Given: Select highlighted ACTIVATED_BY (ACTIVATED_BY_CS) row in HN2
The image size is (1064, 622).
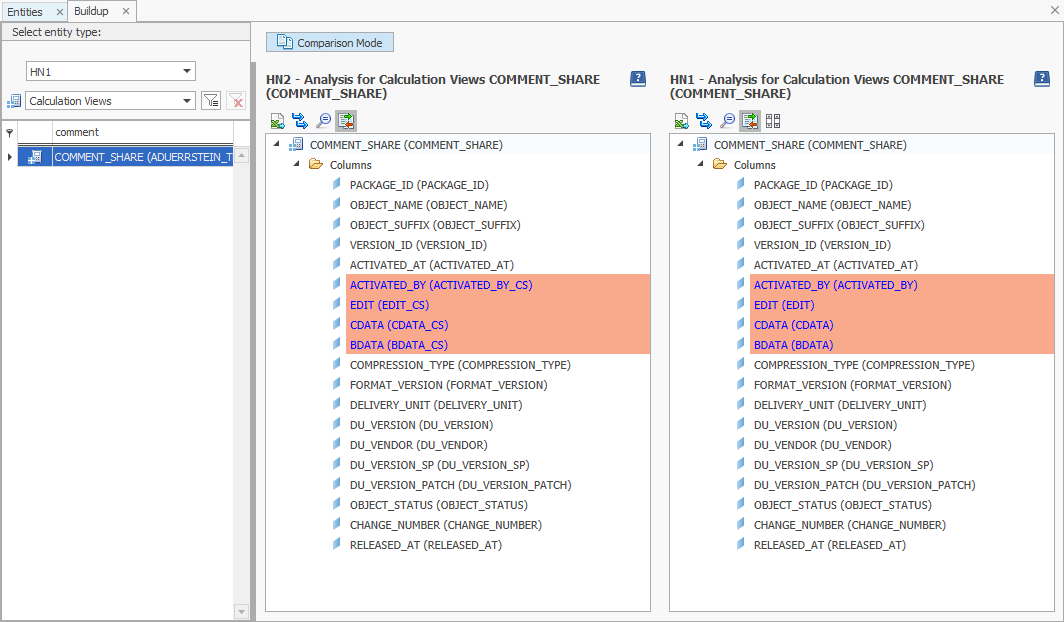Looking at the screenshot, I should point(441,285).
